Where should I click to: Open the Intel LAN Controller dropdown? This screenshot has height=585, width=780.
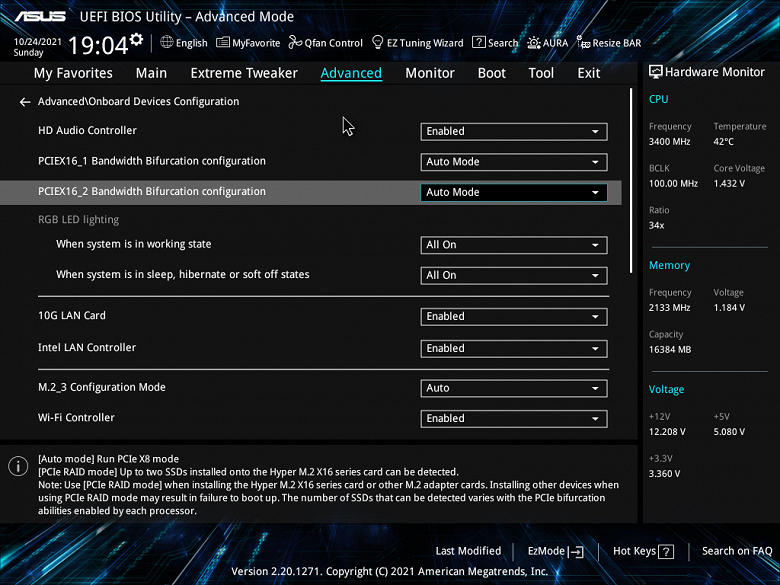click(x=514, y=348)
